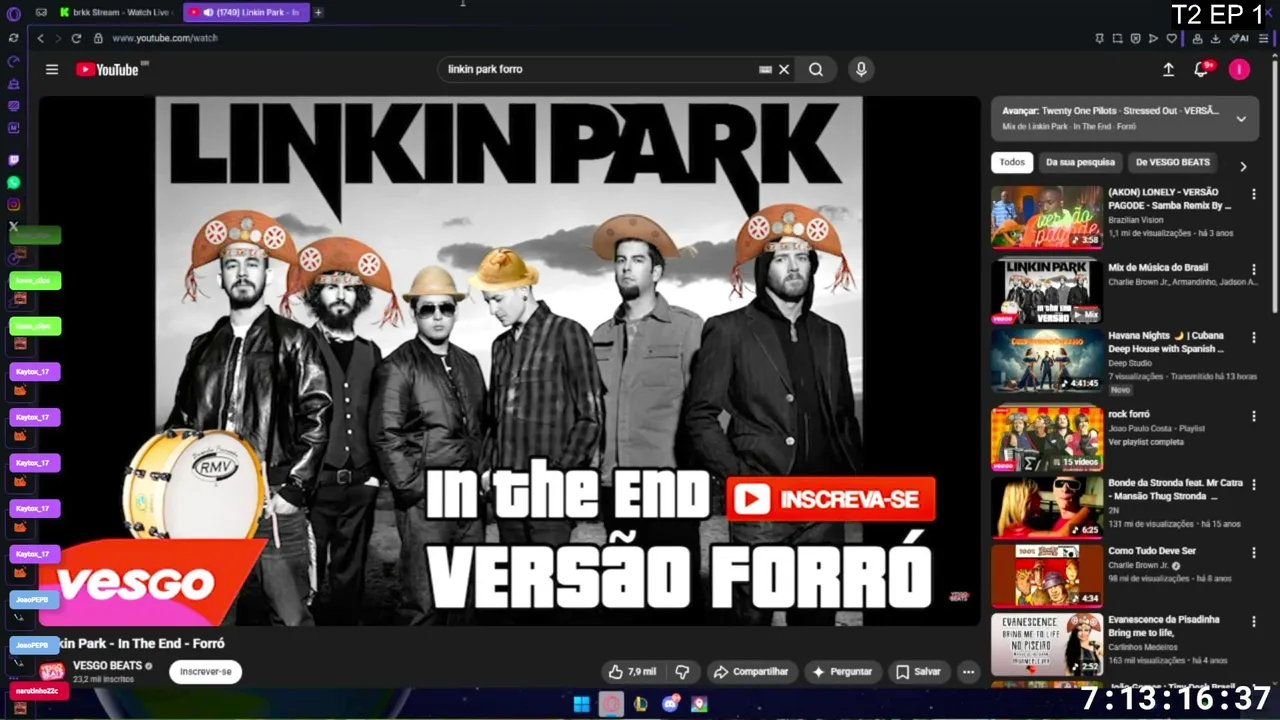Open YouTube notifications bell
The height and width of the screenshot is (720, 1280).
point(1201,69)
